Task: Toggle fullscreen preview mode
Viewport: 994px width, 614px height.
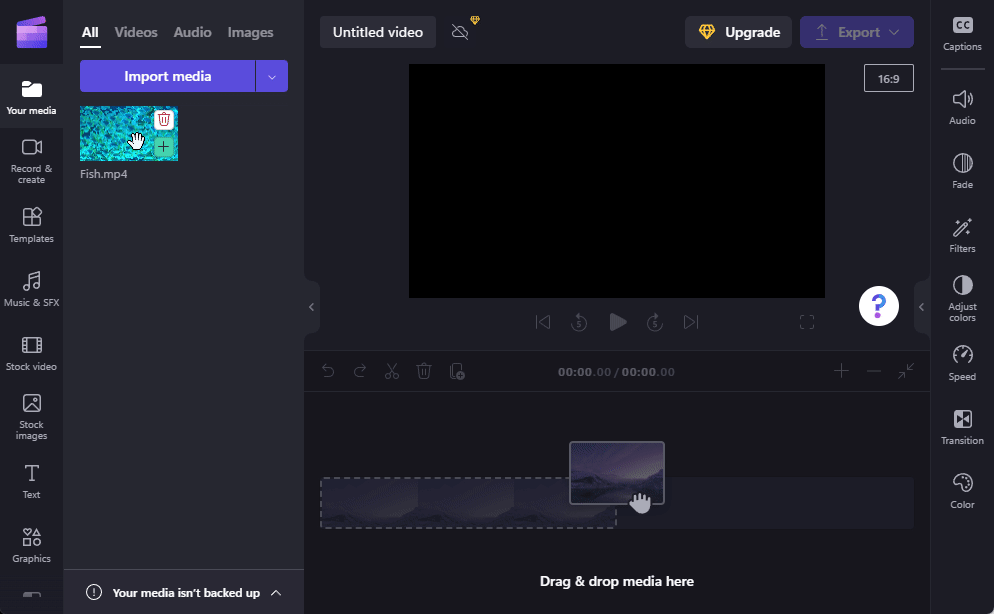Action: click(806, 322)
